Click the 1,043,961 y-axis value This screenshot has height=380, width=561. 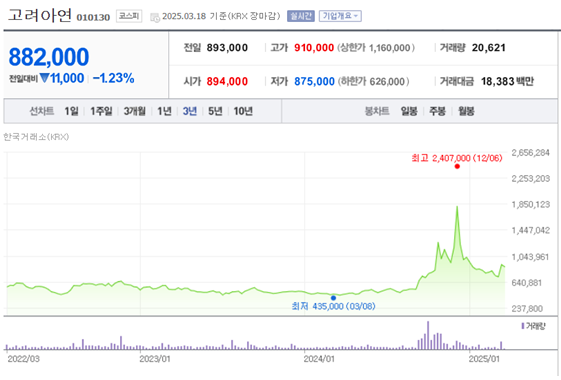coord(530,257)
